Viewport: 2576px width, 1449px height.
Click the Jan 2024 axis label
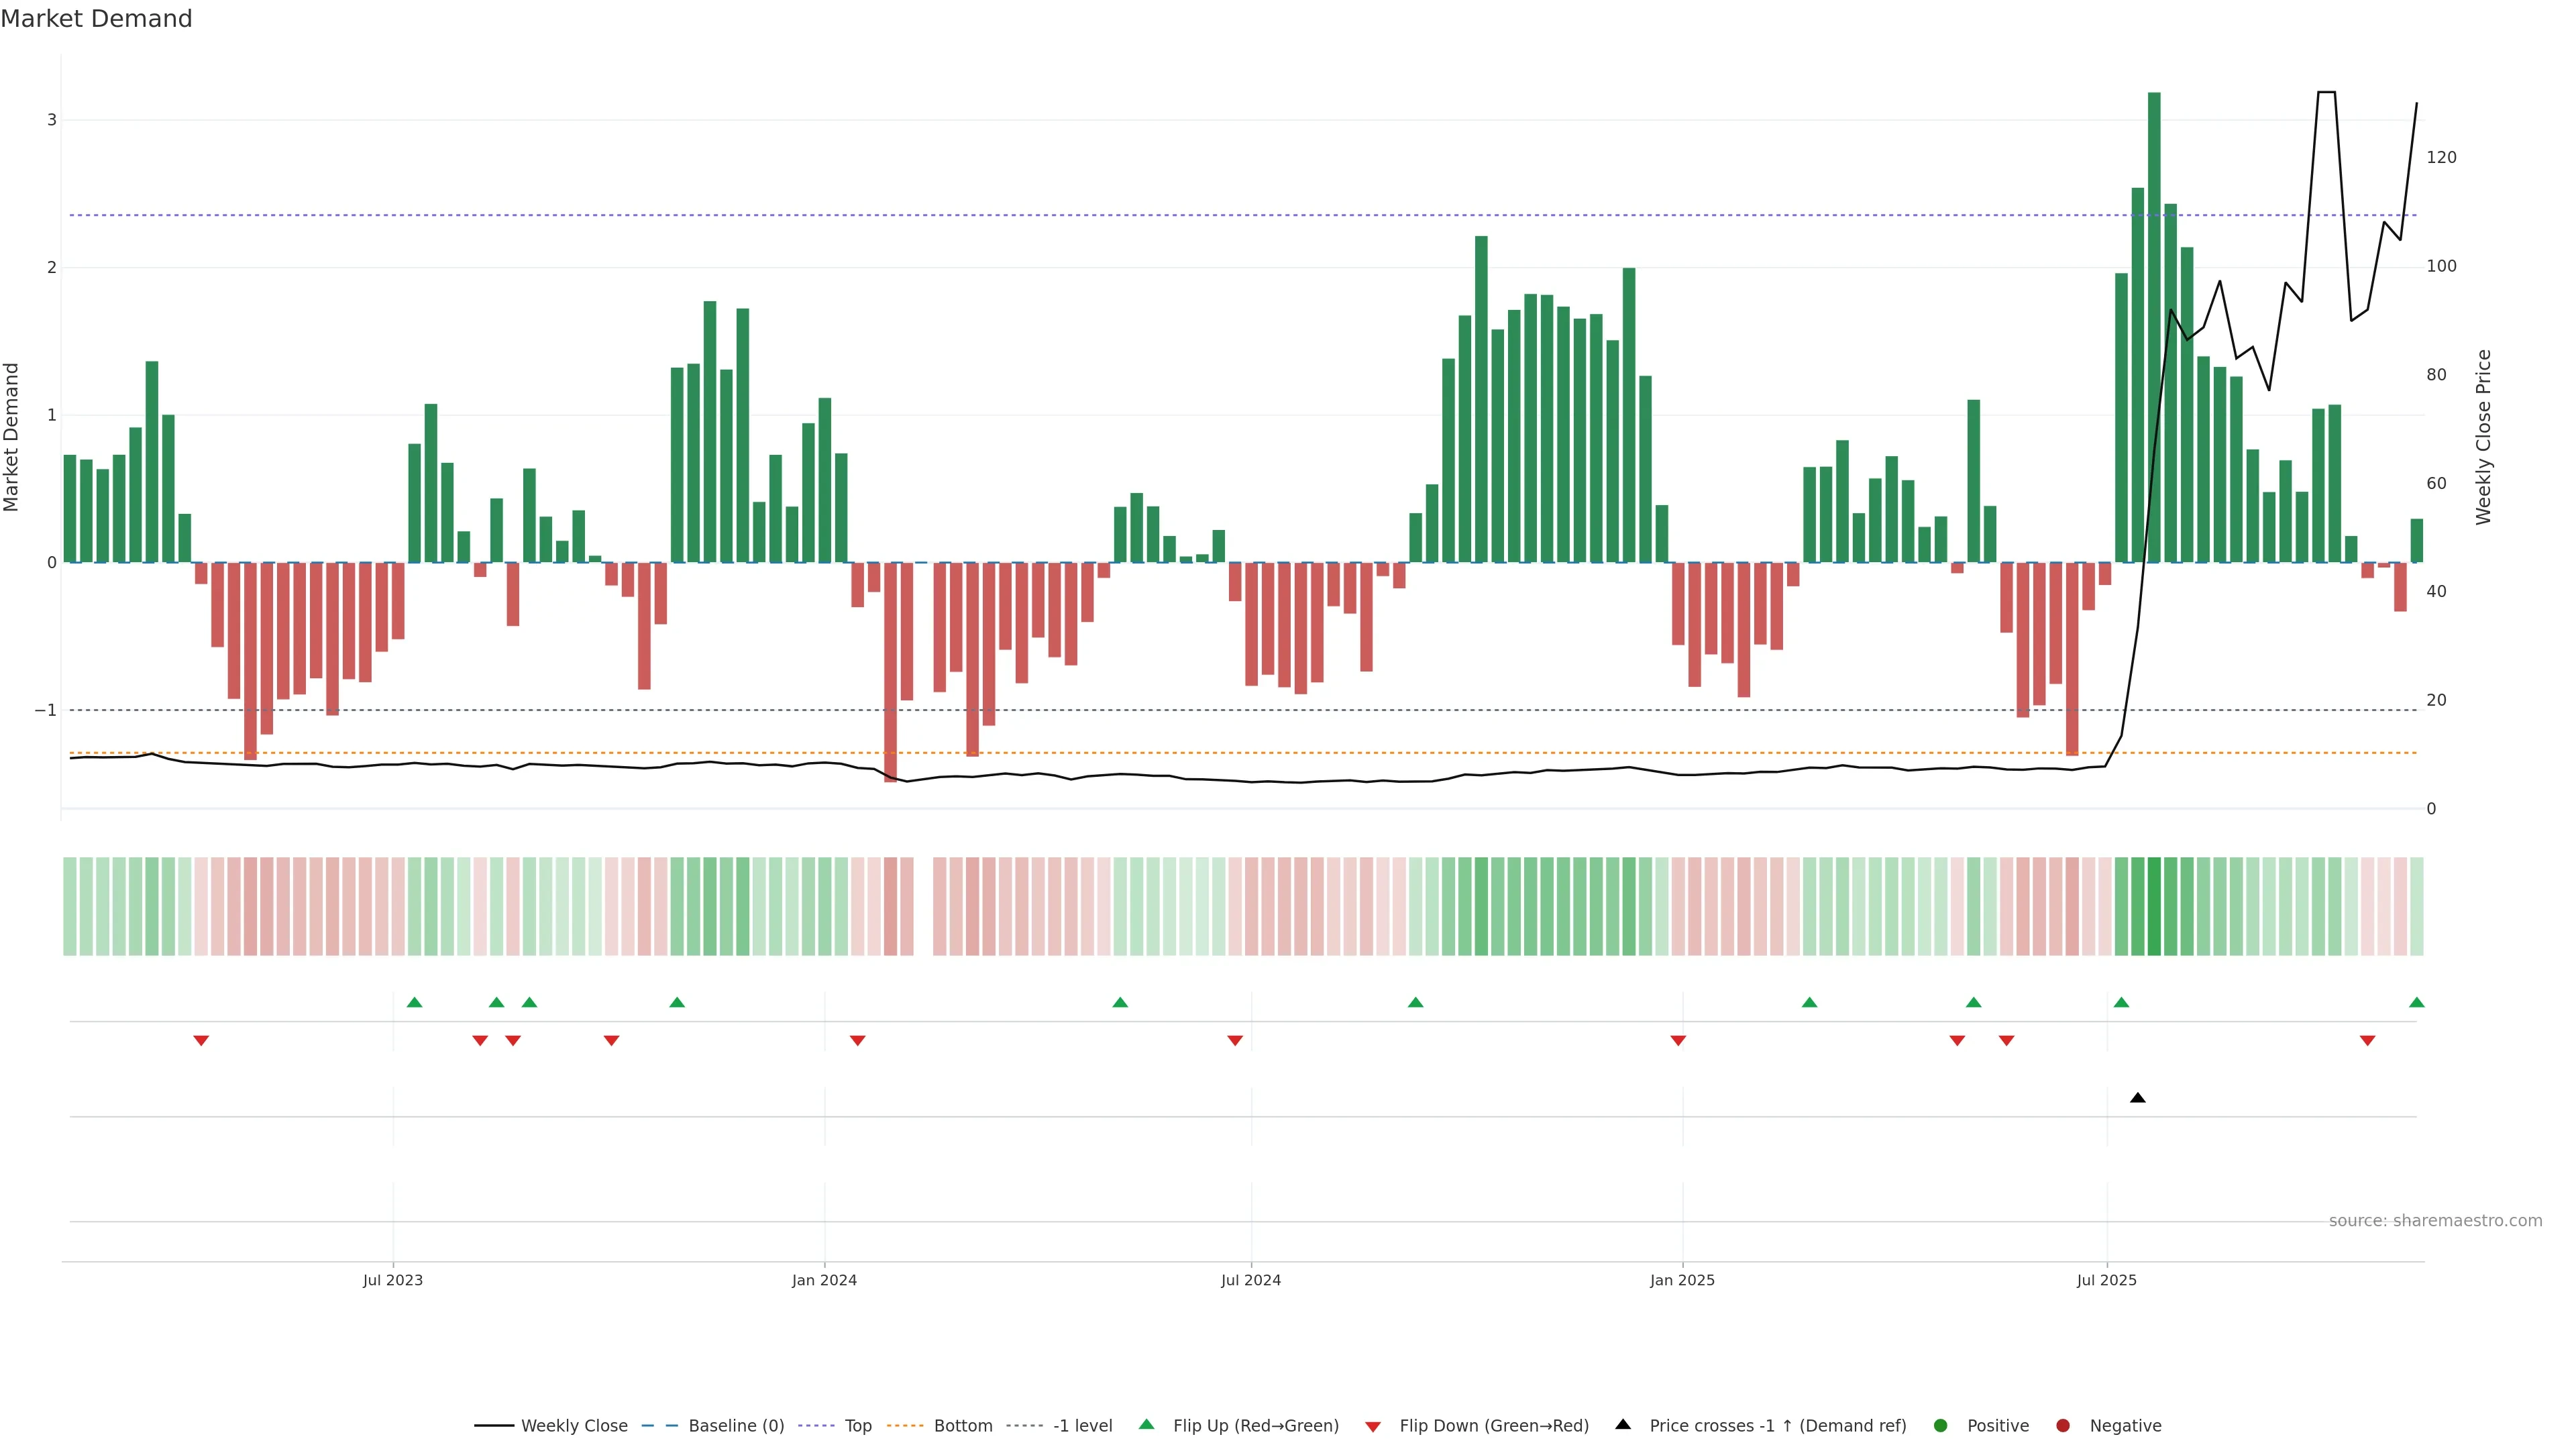coord(824,1280)
